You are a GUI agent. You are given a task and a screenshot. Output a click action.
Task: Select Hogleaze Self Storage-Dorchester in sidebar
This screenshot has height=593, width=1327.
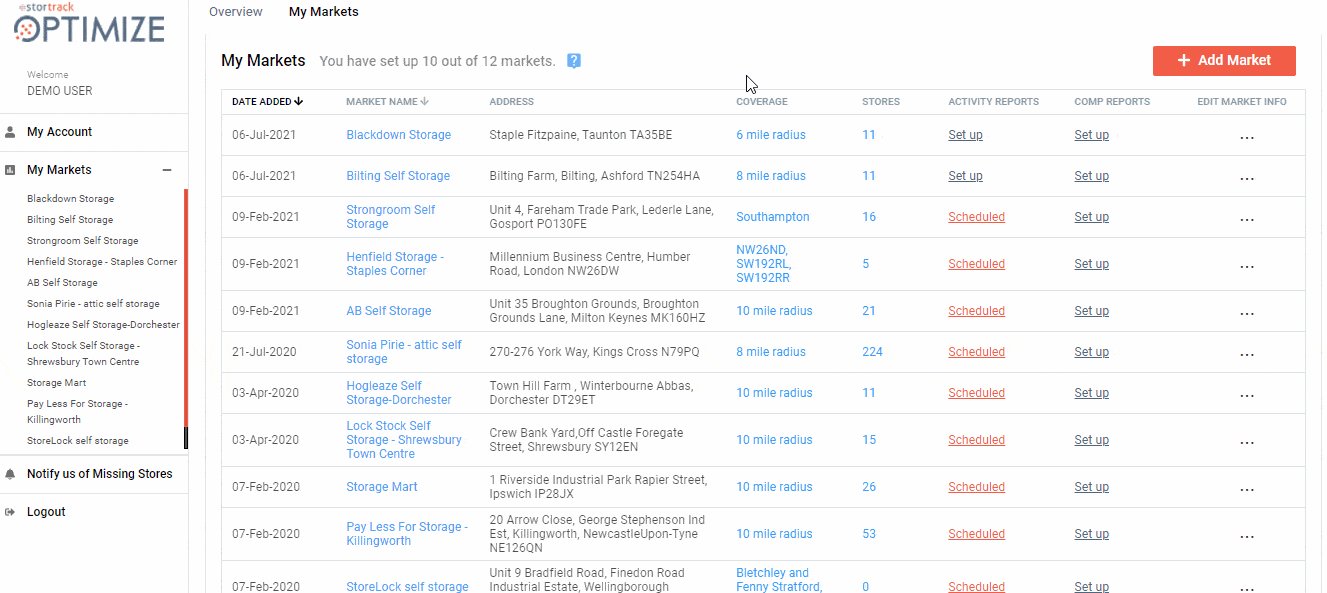pyautogui.click(x=103, y=325)
